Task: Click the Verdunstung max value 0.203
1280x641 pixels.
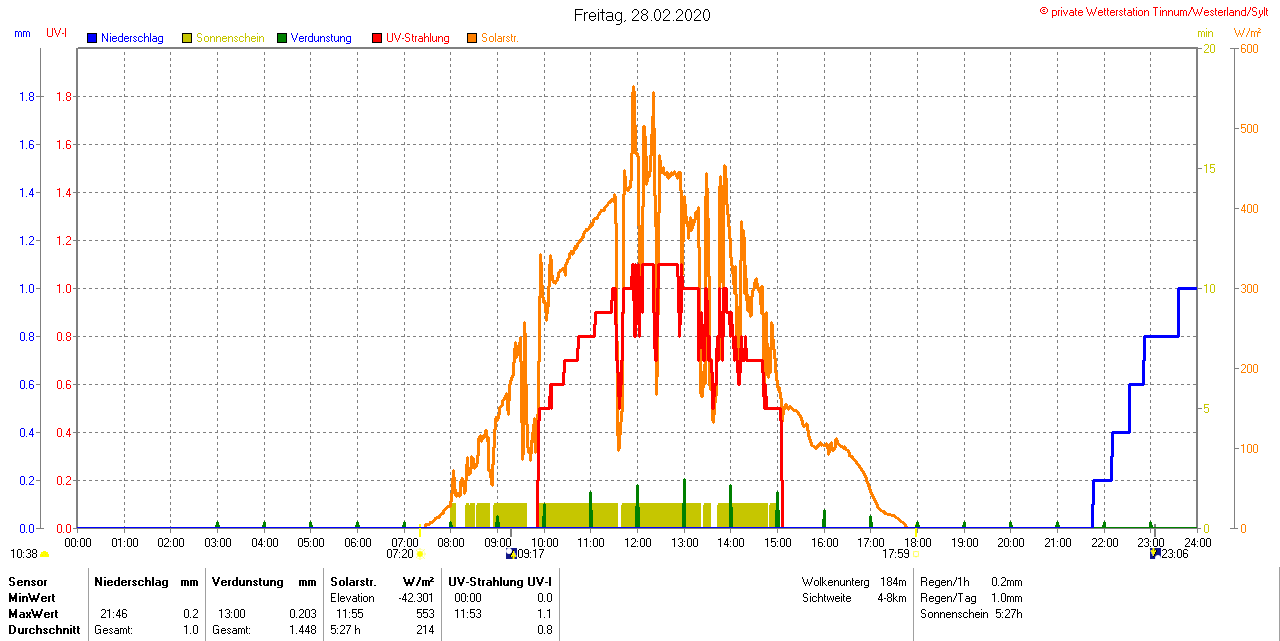Action: click(x=302, y=613)
